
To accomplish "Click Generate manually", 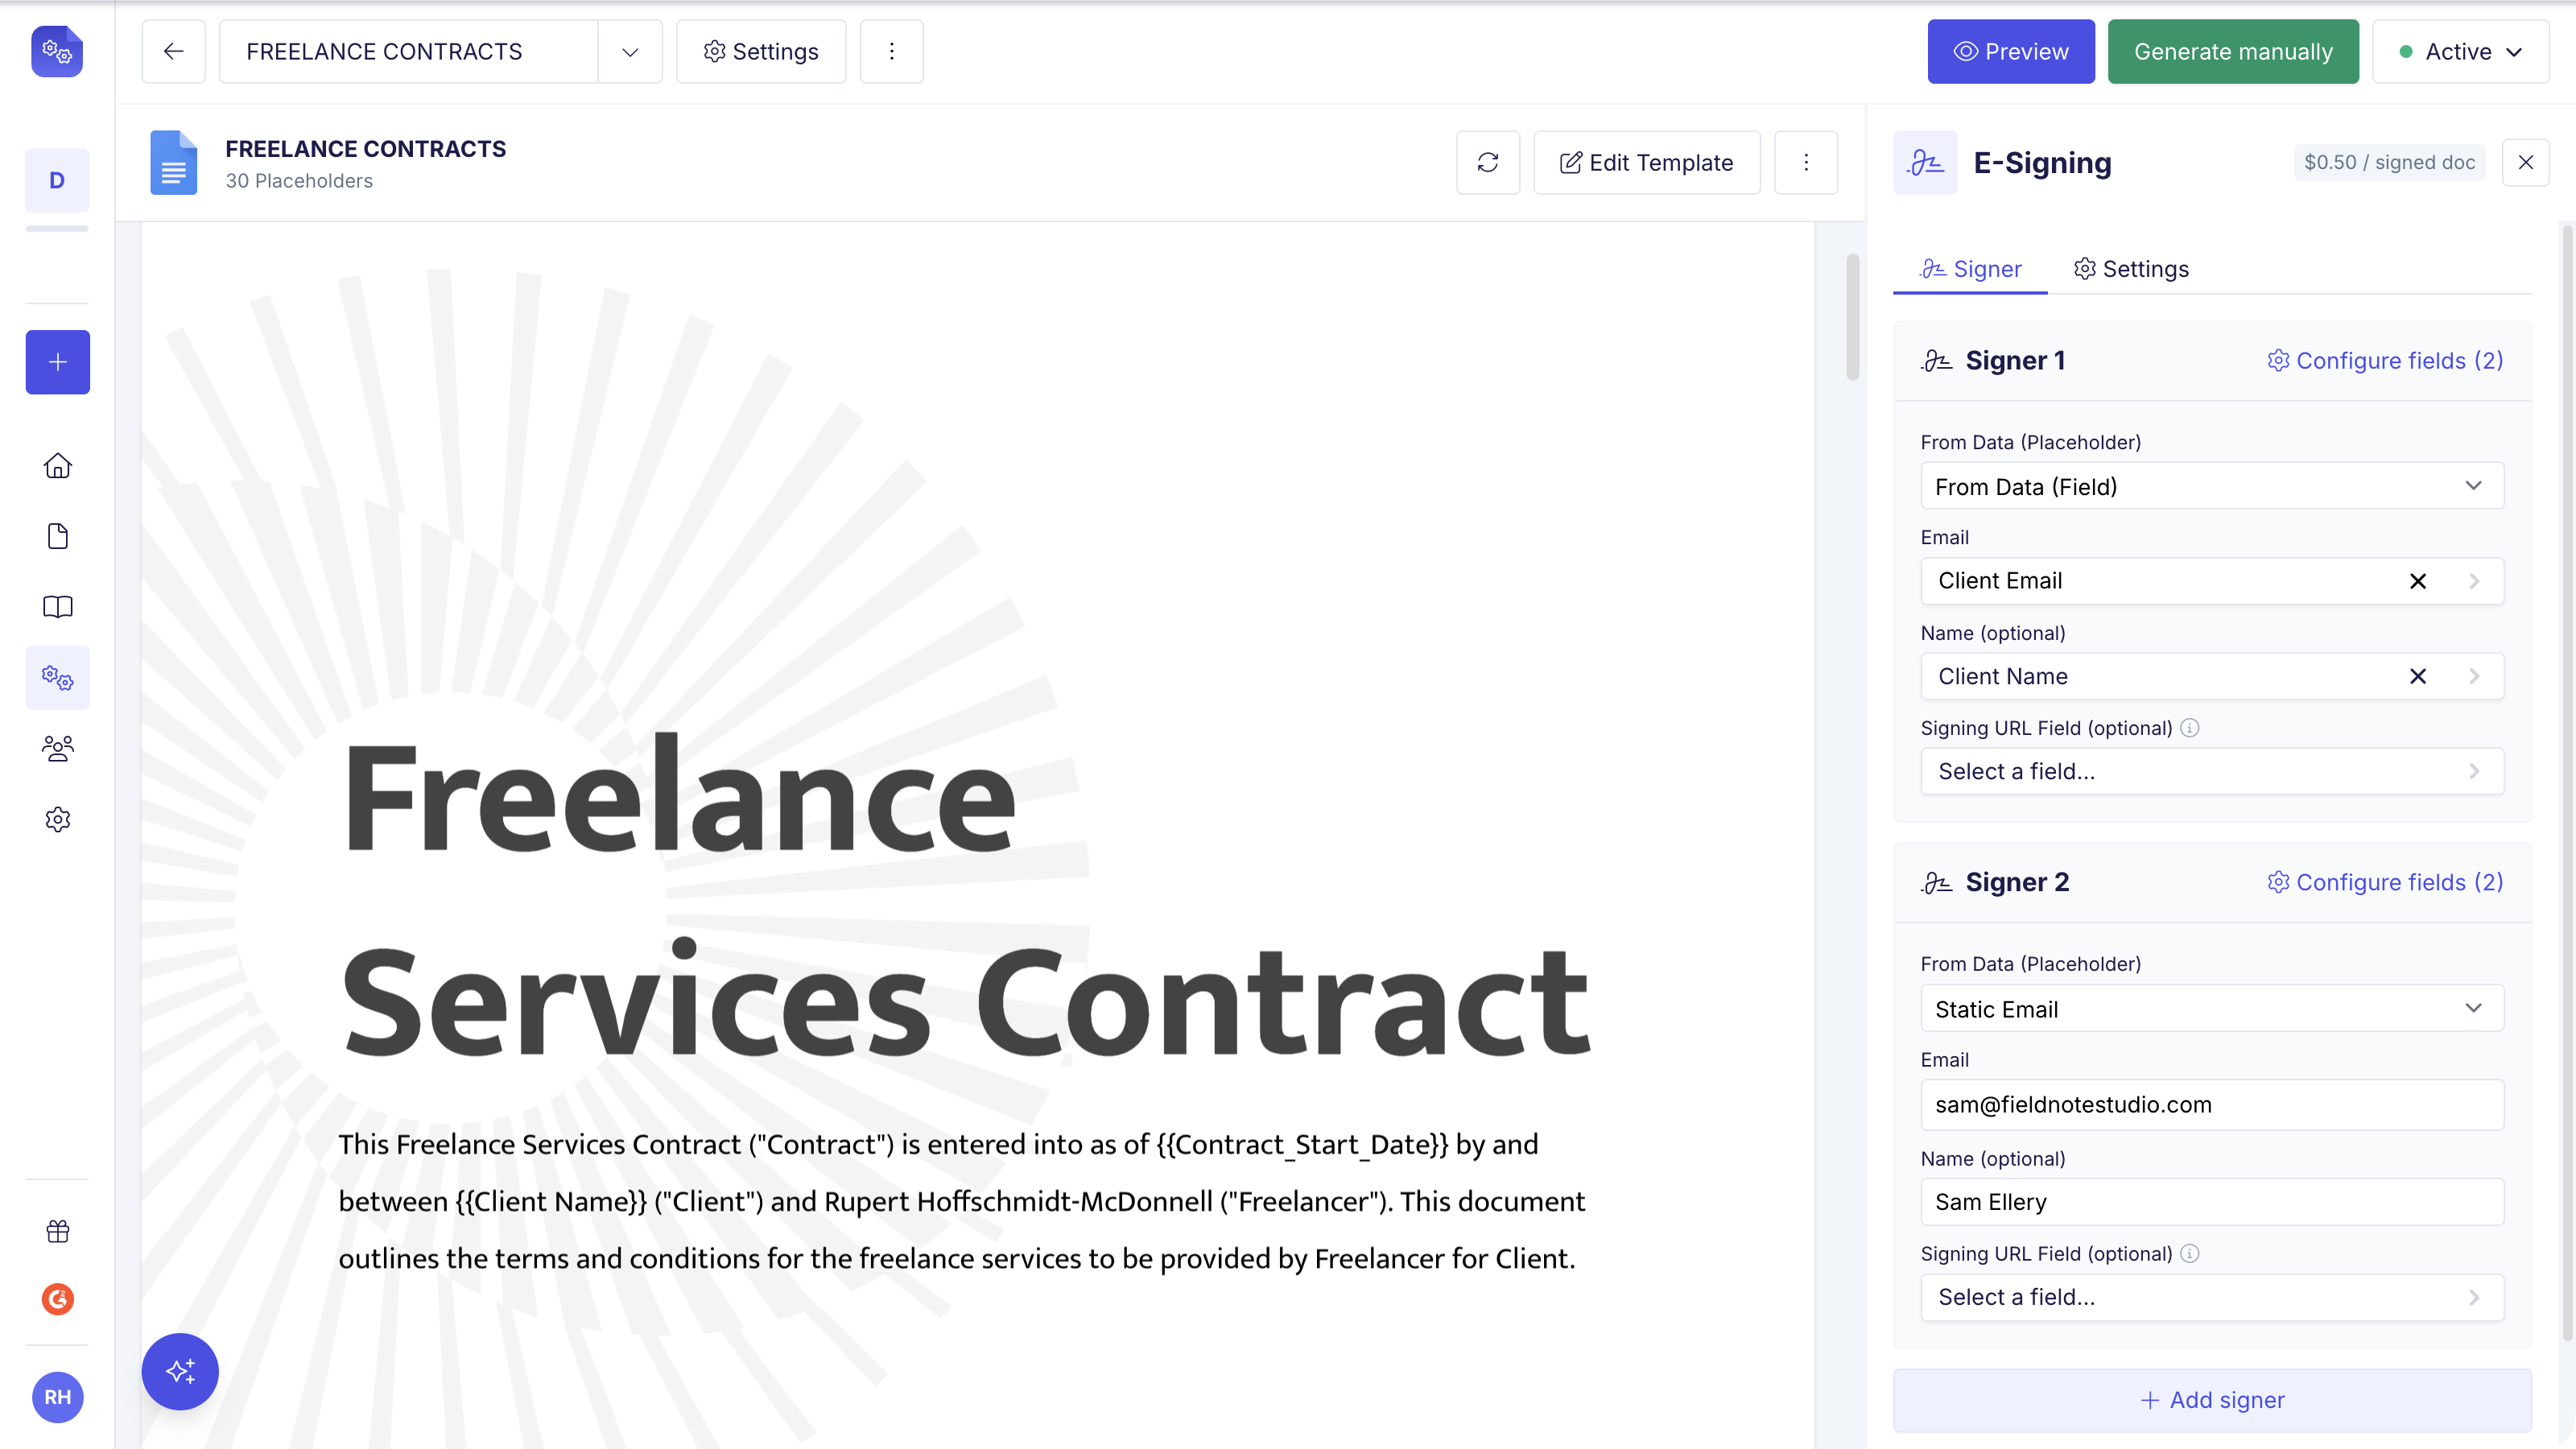I will point(2233,51).
